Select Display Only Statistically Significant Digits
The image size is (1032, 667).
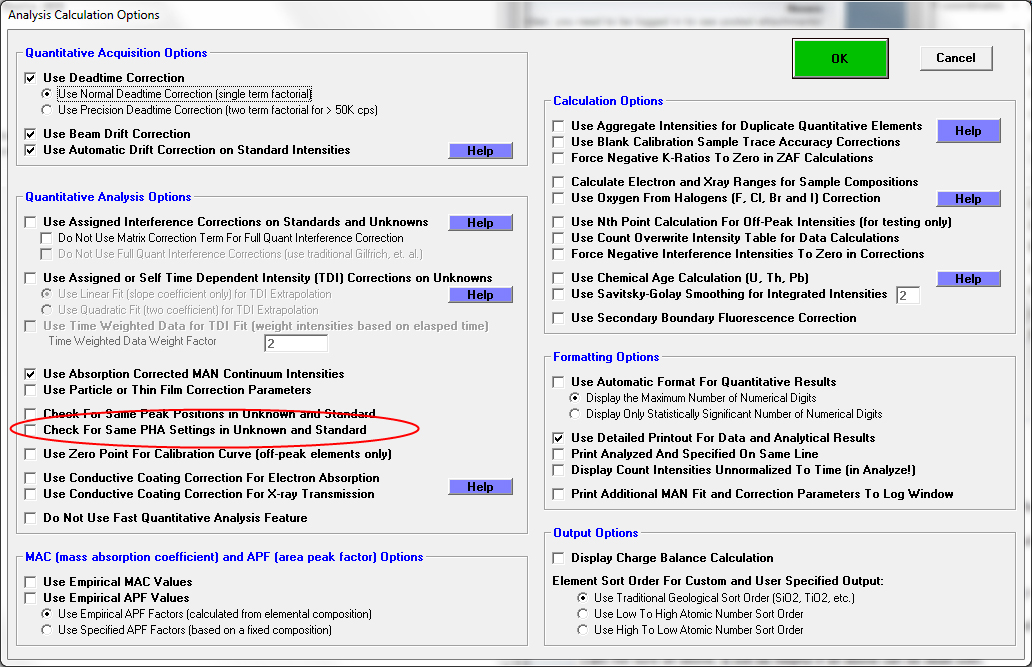coord(575,414)
